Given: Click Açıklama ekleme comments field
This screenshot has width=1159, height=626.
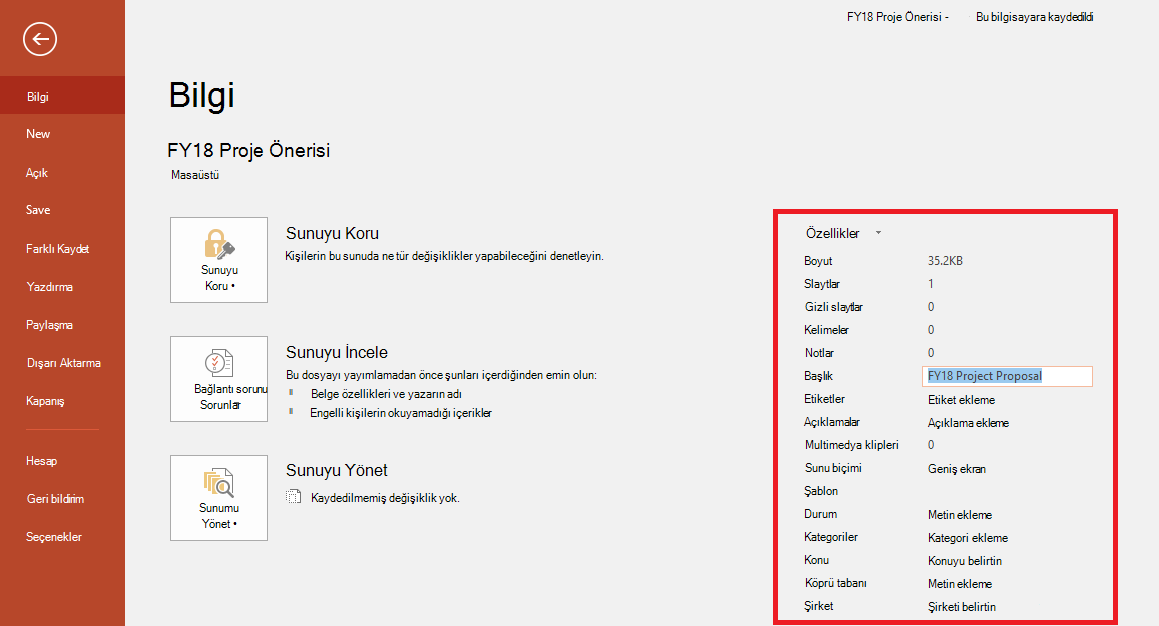Looking at the screenshot, I should point(968,423).
